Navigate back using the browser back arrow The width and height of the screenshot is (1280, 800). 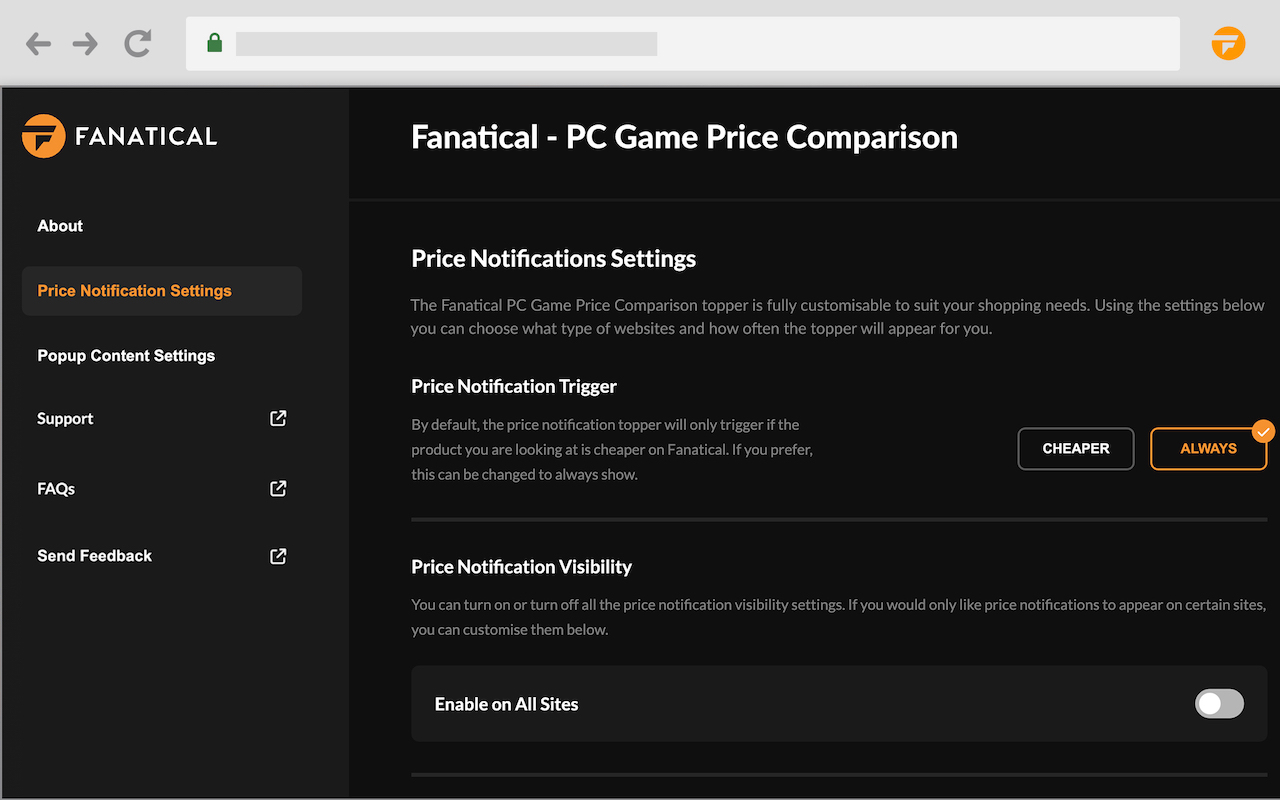38,43
